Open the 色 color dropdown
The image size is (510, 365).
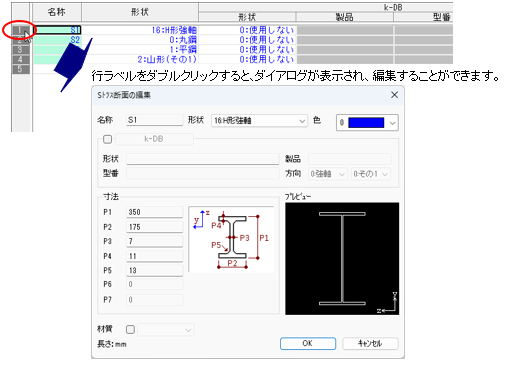[x=392, y=123]
